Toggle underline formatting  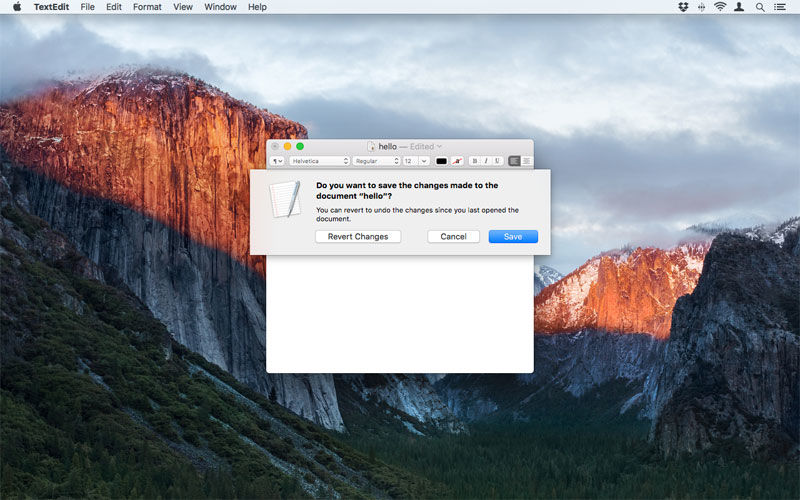pos(497,161)
